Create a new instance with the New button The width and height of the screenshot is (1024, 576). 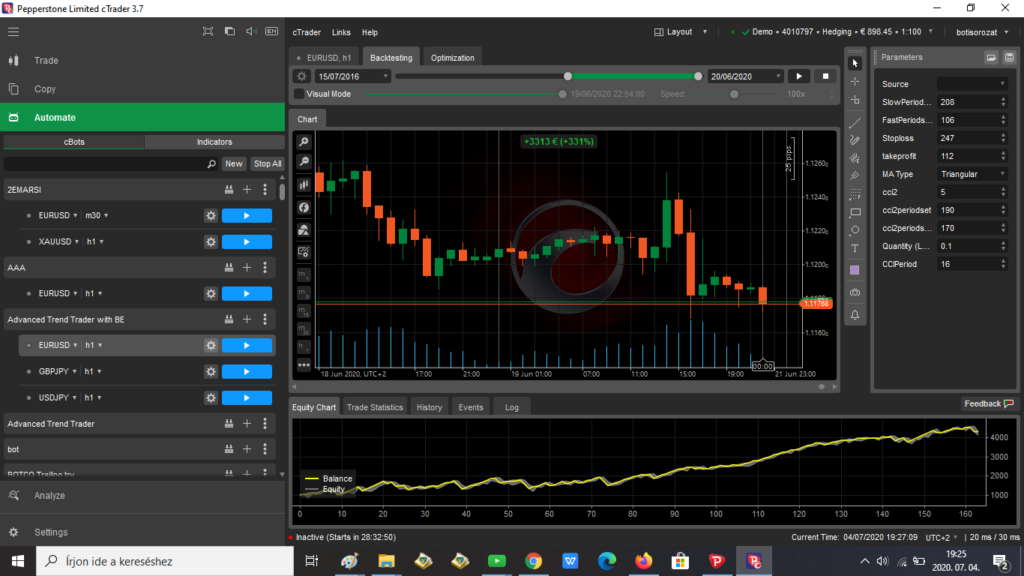[233, 163]
